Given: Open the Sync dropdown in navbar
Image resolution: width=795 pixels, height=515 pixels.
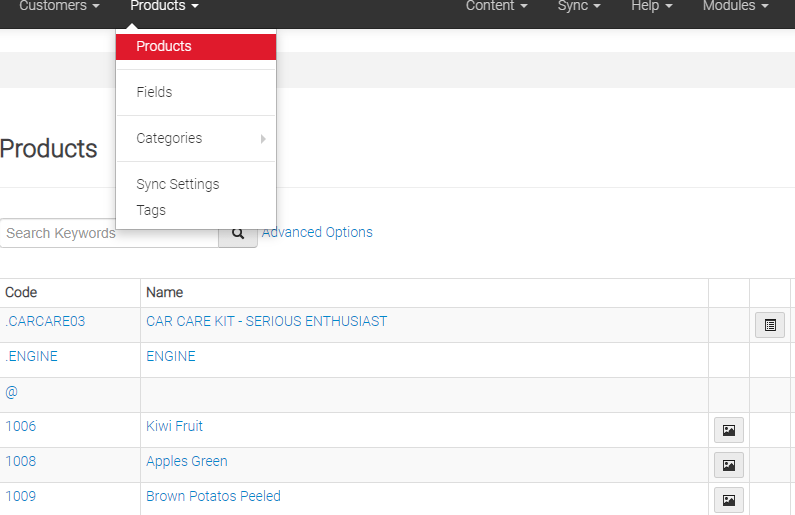Looking at the screenshot, I should 579,6.
